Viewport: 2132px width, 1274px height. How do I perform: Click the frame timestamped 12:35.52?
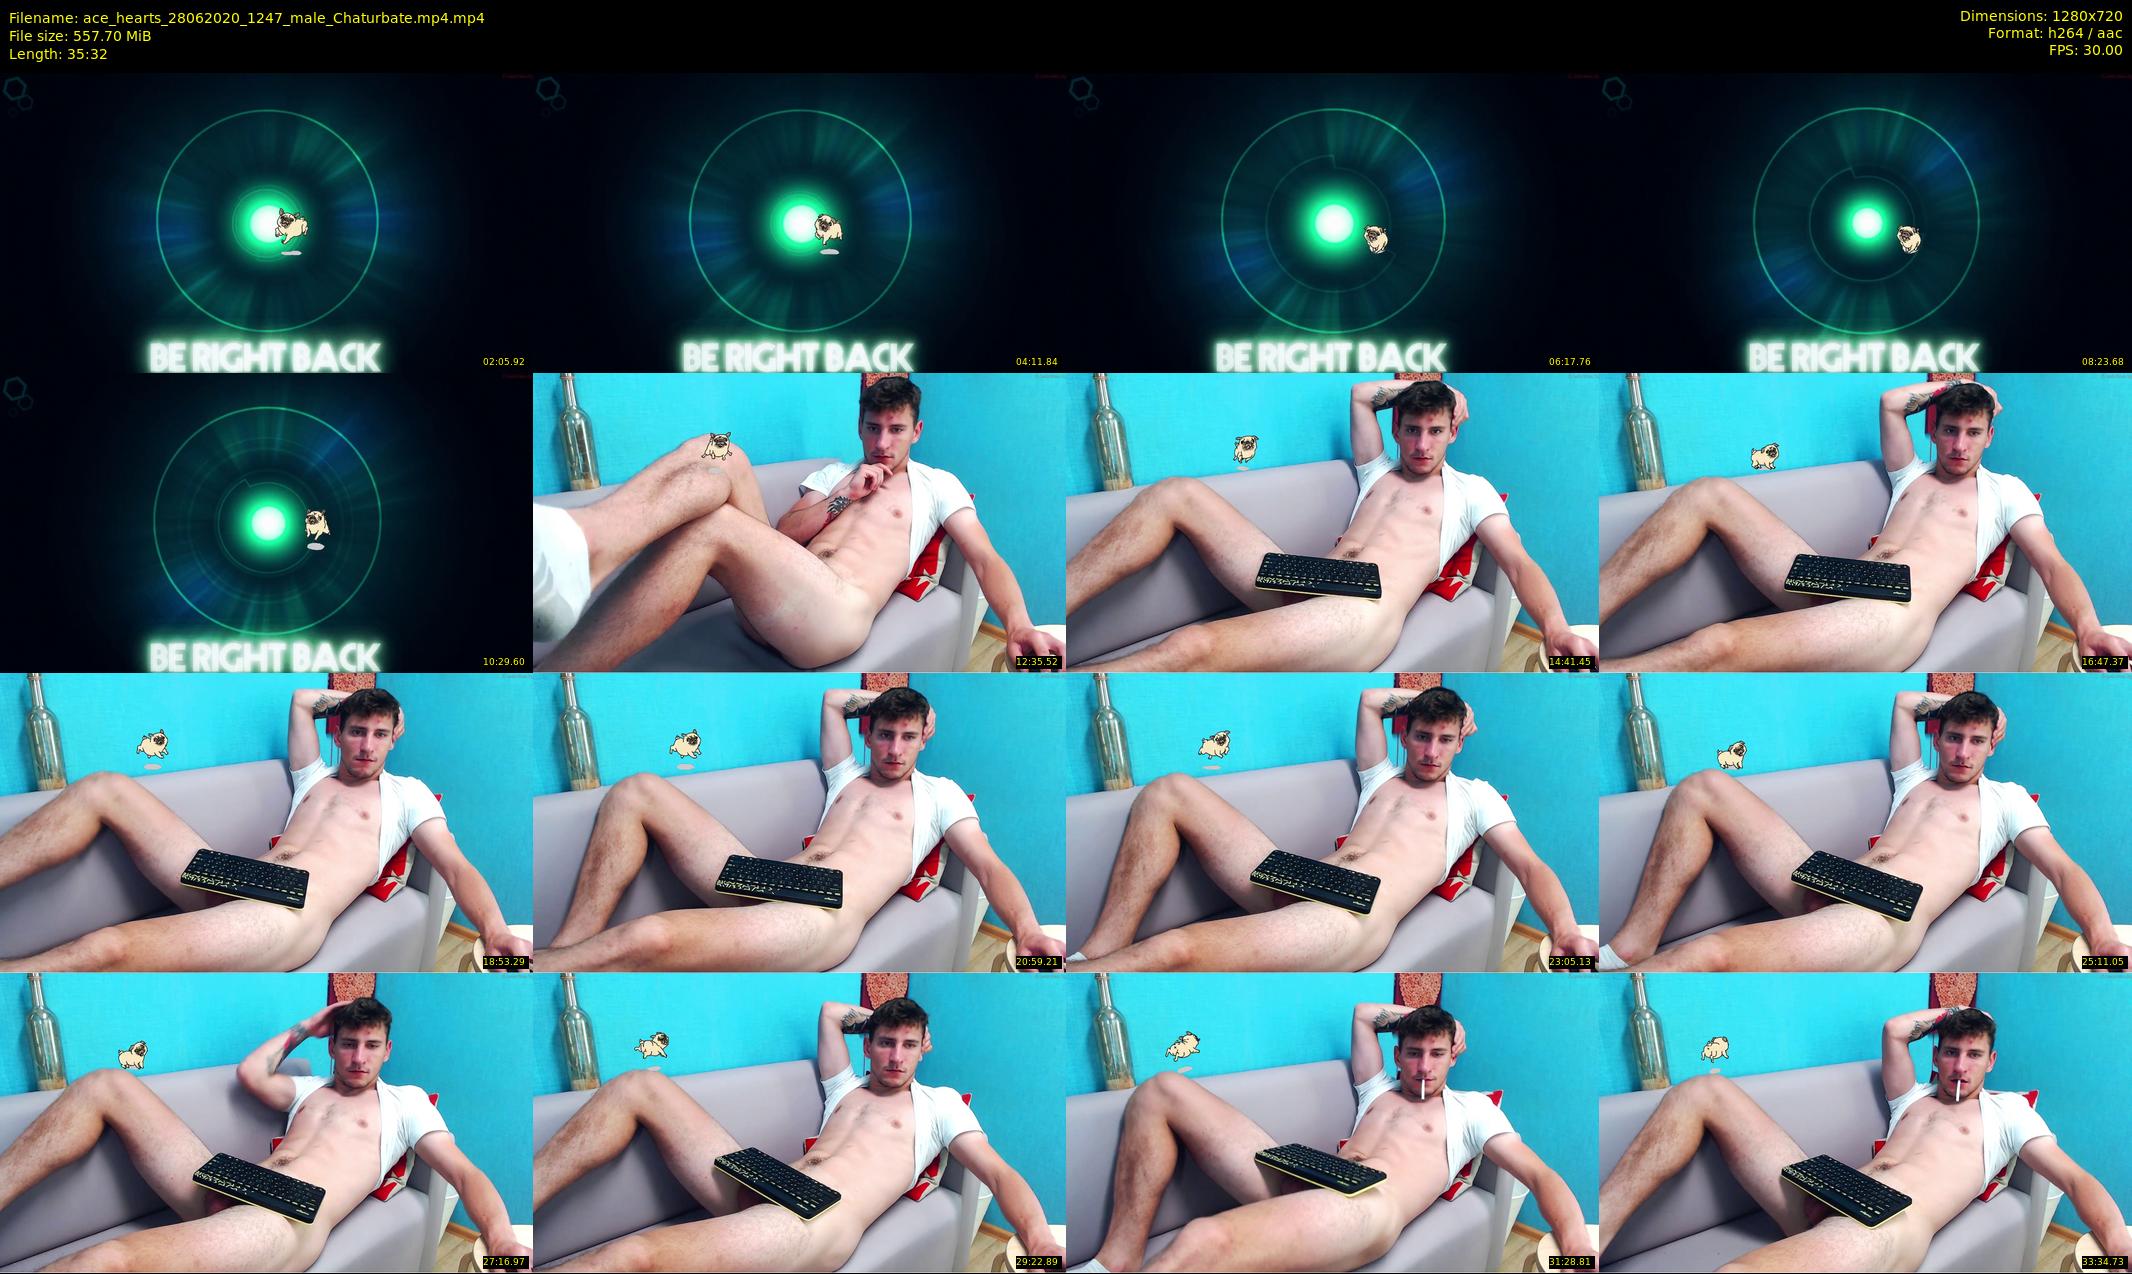(799, 522)
